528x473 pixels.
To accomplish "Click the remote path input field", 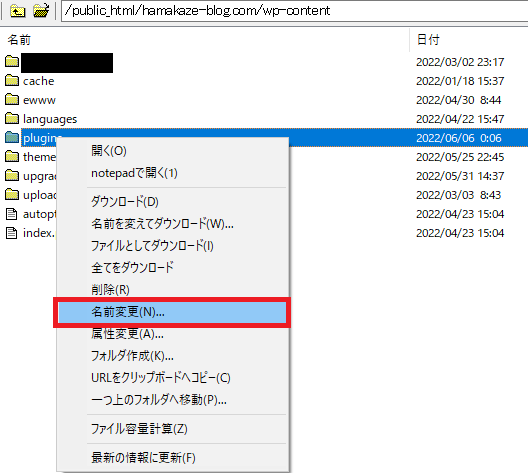I will pyautogui.click(x=294, y=11).
